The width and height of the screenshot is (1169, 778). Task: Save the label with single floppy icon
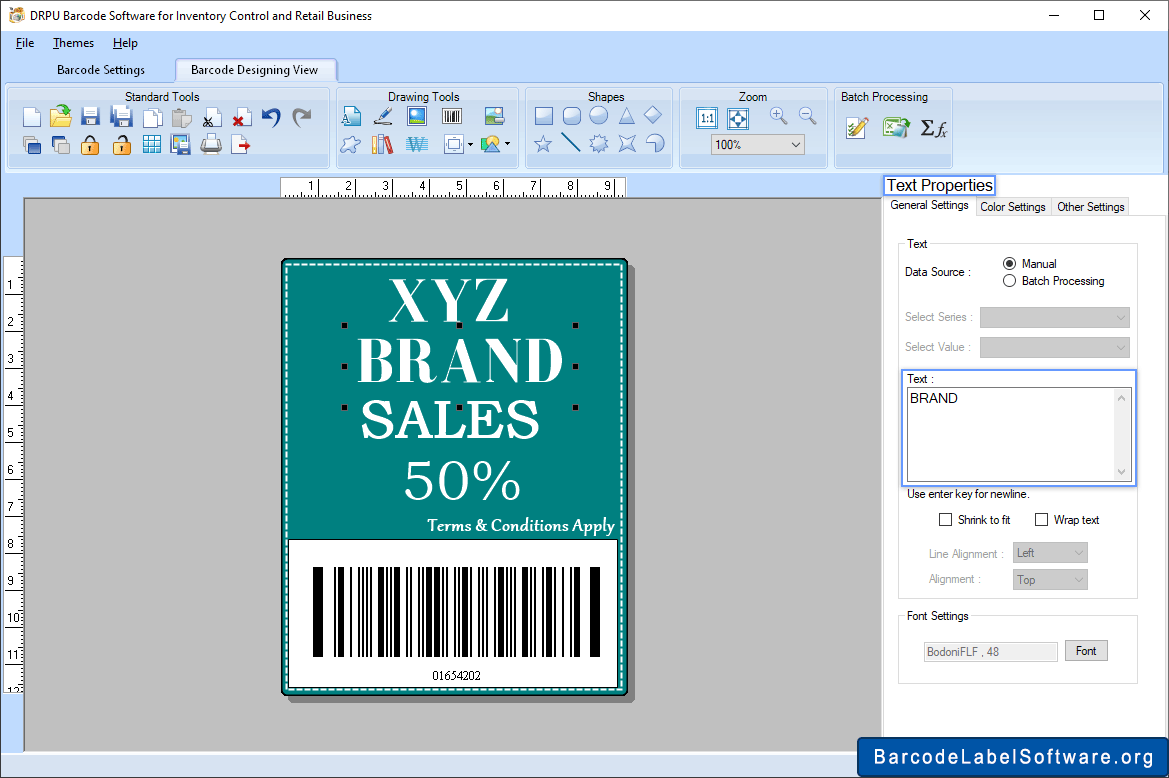point(90,117)
